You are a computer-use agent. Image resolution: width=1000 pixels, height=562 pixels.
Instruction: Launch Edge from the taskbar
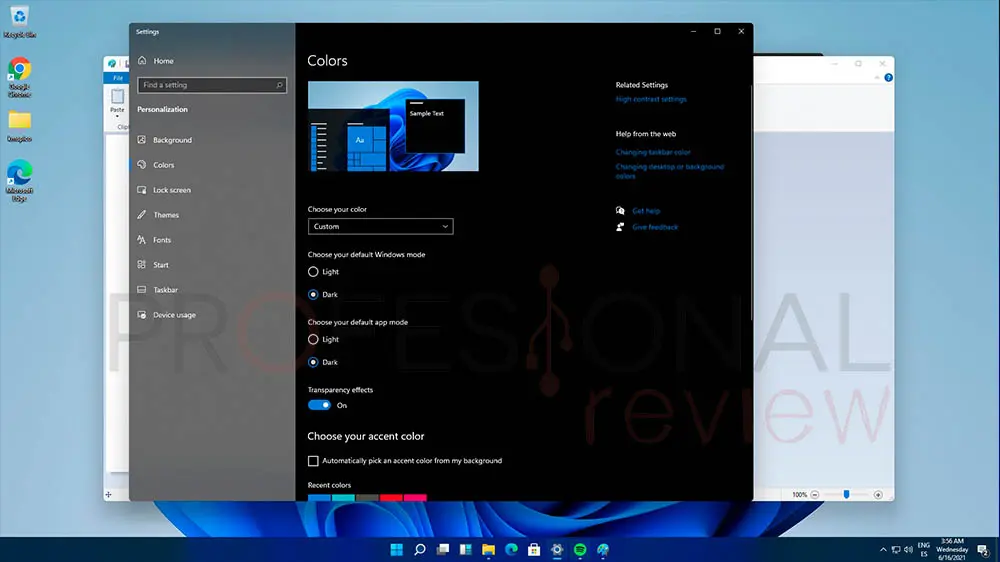pyautogui.click(x=511, y=550)
